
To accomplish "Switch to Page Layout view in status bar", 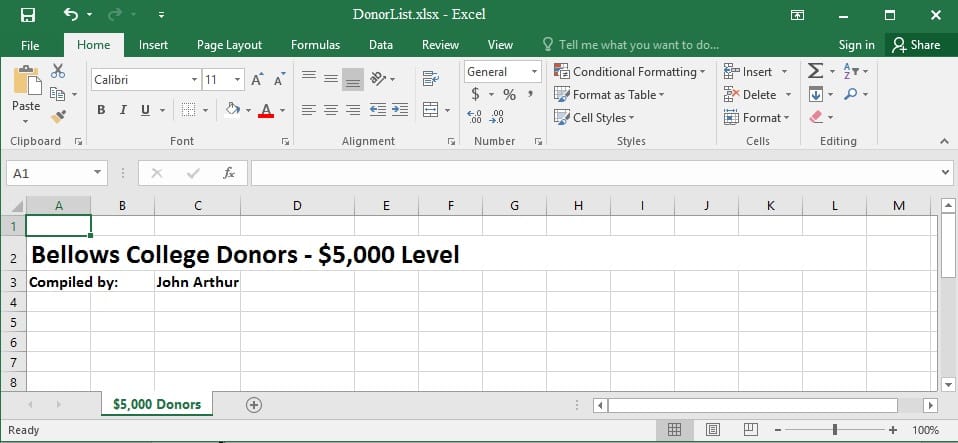I will coord(712,430).
